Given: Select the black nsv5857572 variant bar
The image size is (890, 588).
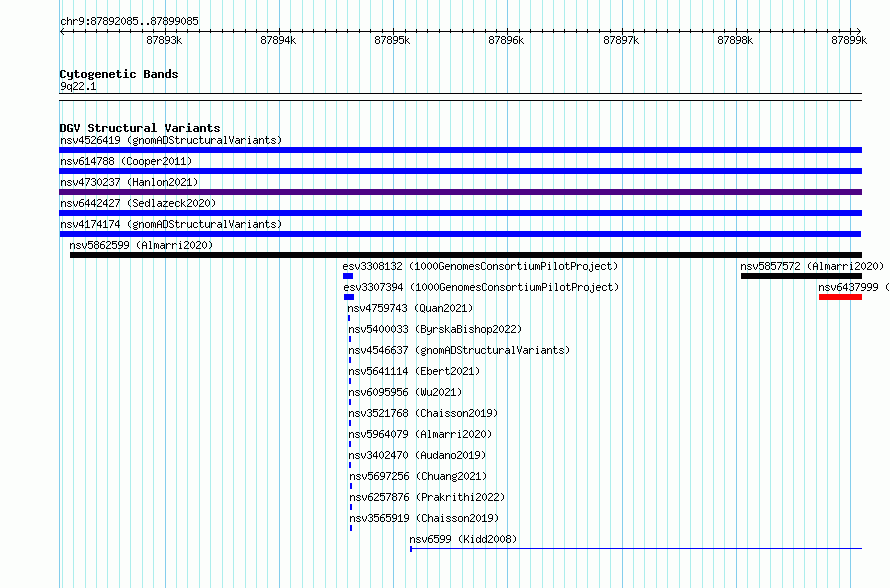Looking at the screenshot, I should tap(801, 276).
